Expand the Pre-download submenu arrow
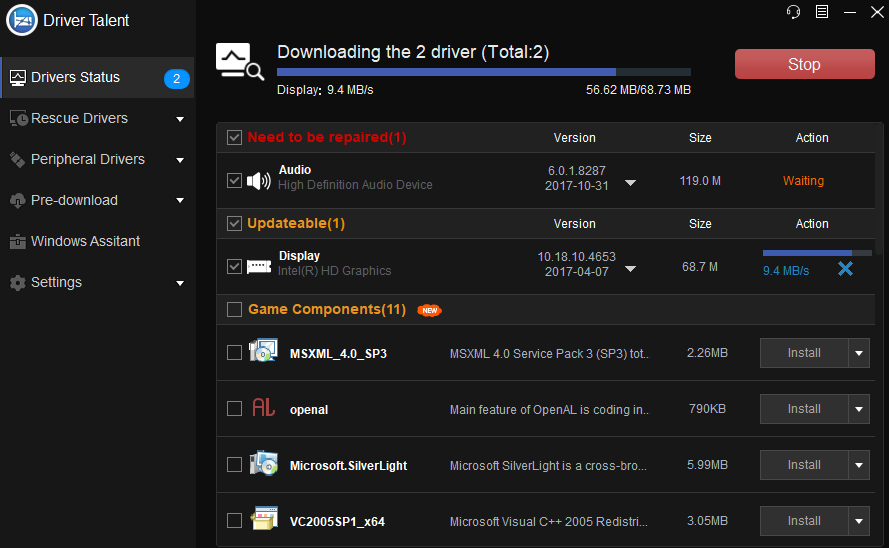Viewport: 889px width, 548px height. 180,201
